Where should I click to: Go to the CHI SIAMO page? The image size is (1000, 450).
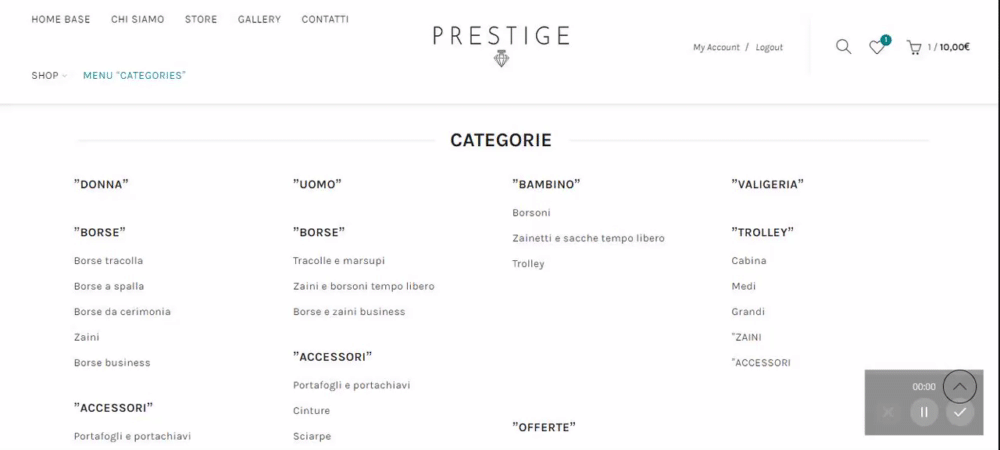(137, 20)
